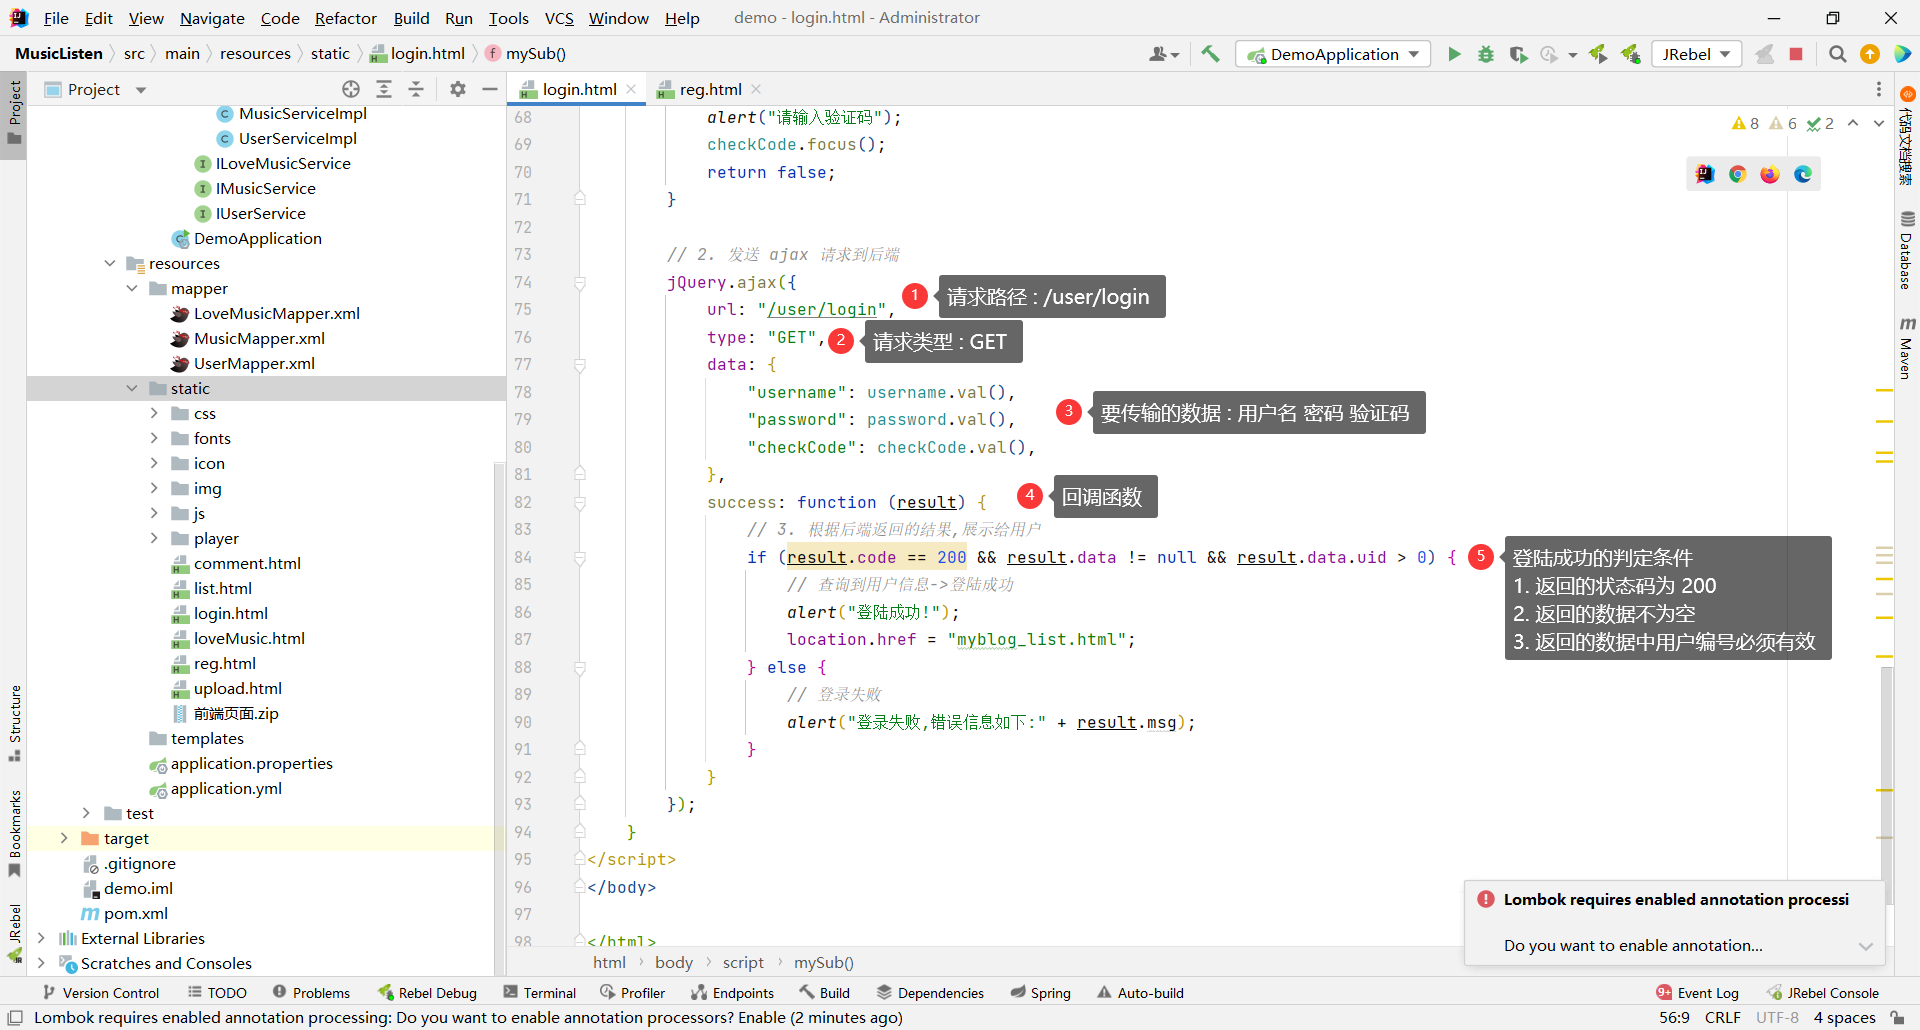Click the Event Log button

click(1698, 992)
